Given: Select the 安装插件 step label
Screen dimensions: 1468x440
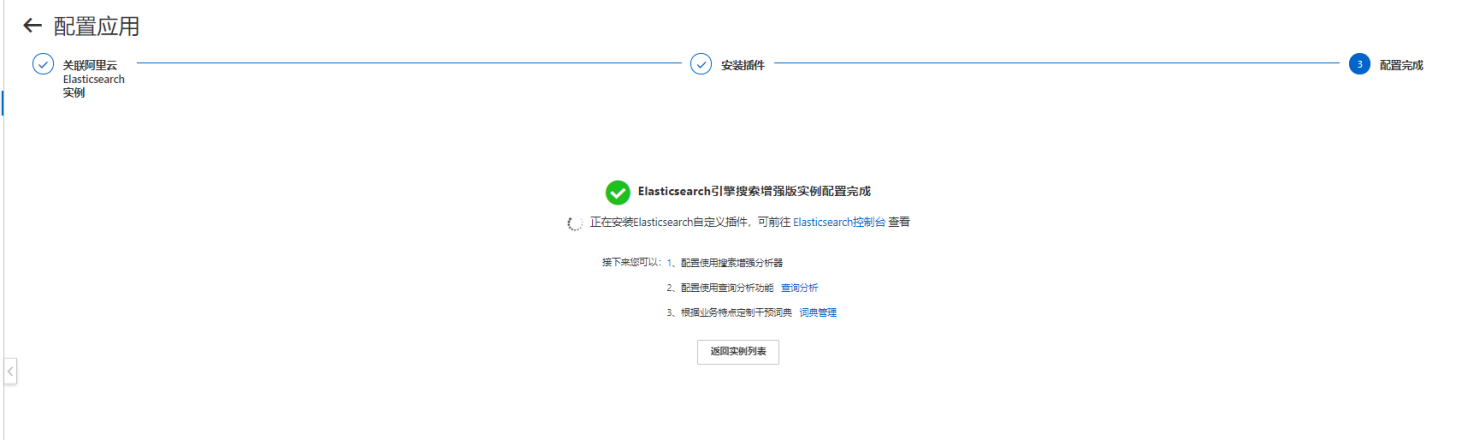Looking at the screenshot, I should pos(743,65).
